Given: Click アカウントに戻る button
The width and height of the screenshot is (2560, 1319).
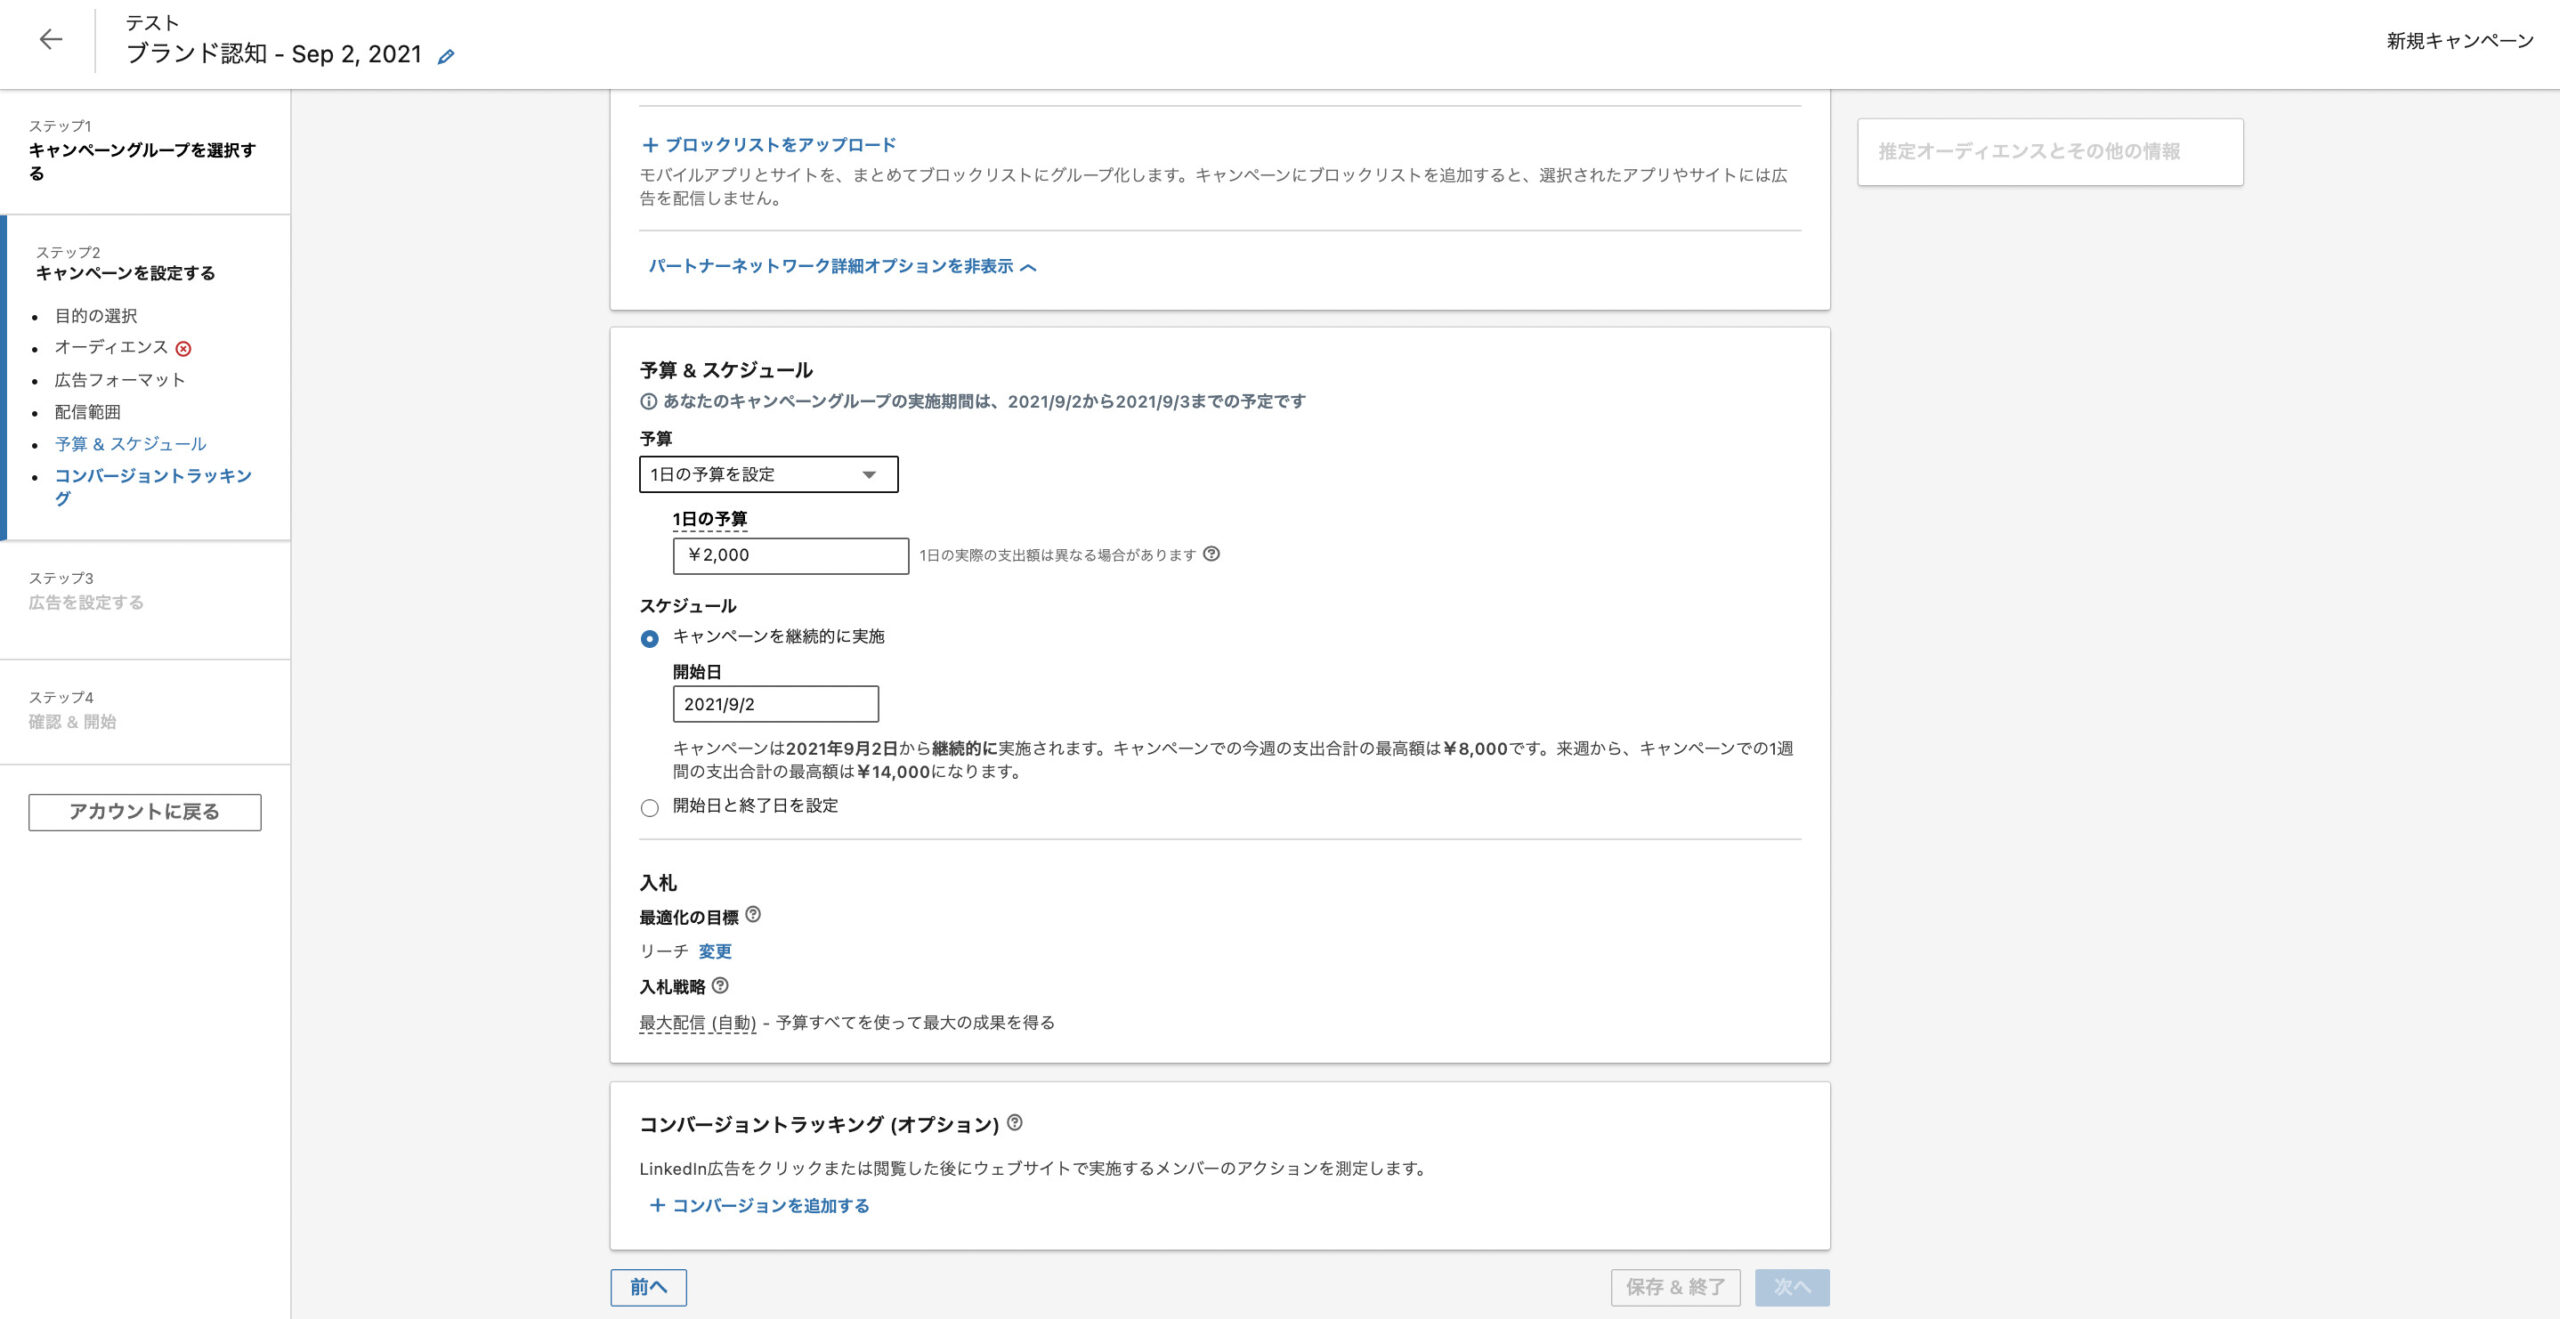Looking at the screenshot, I should click(145, 812).
